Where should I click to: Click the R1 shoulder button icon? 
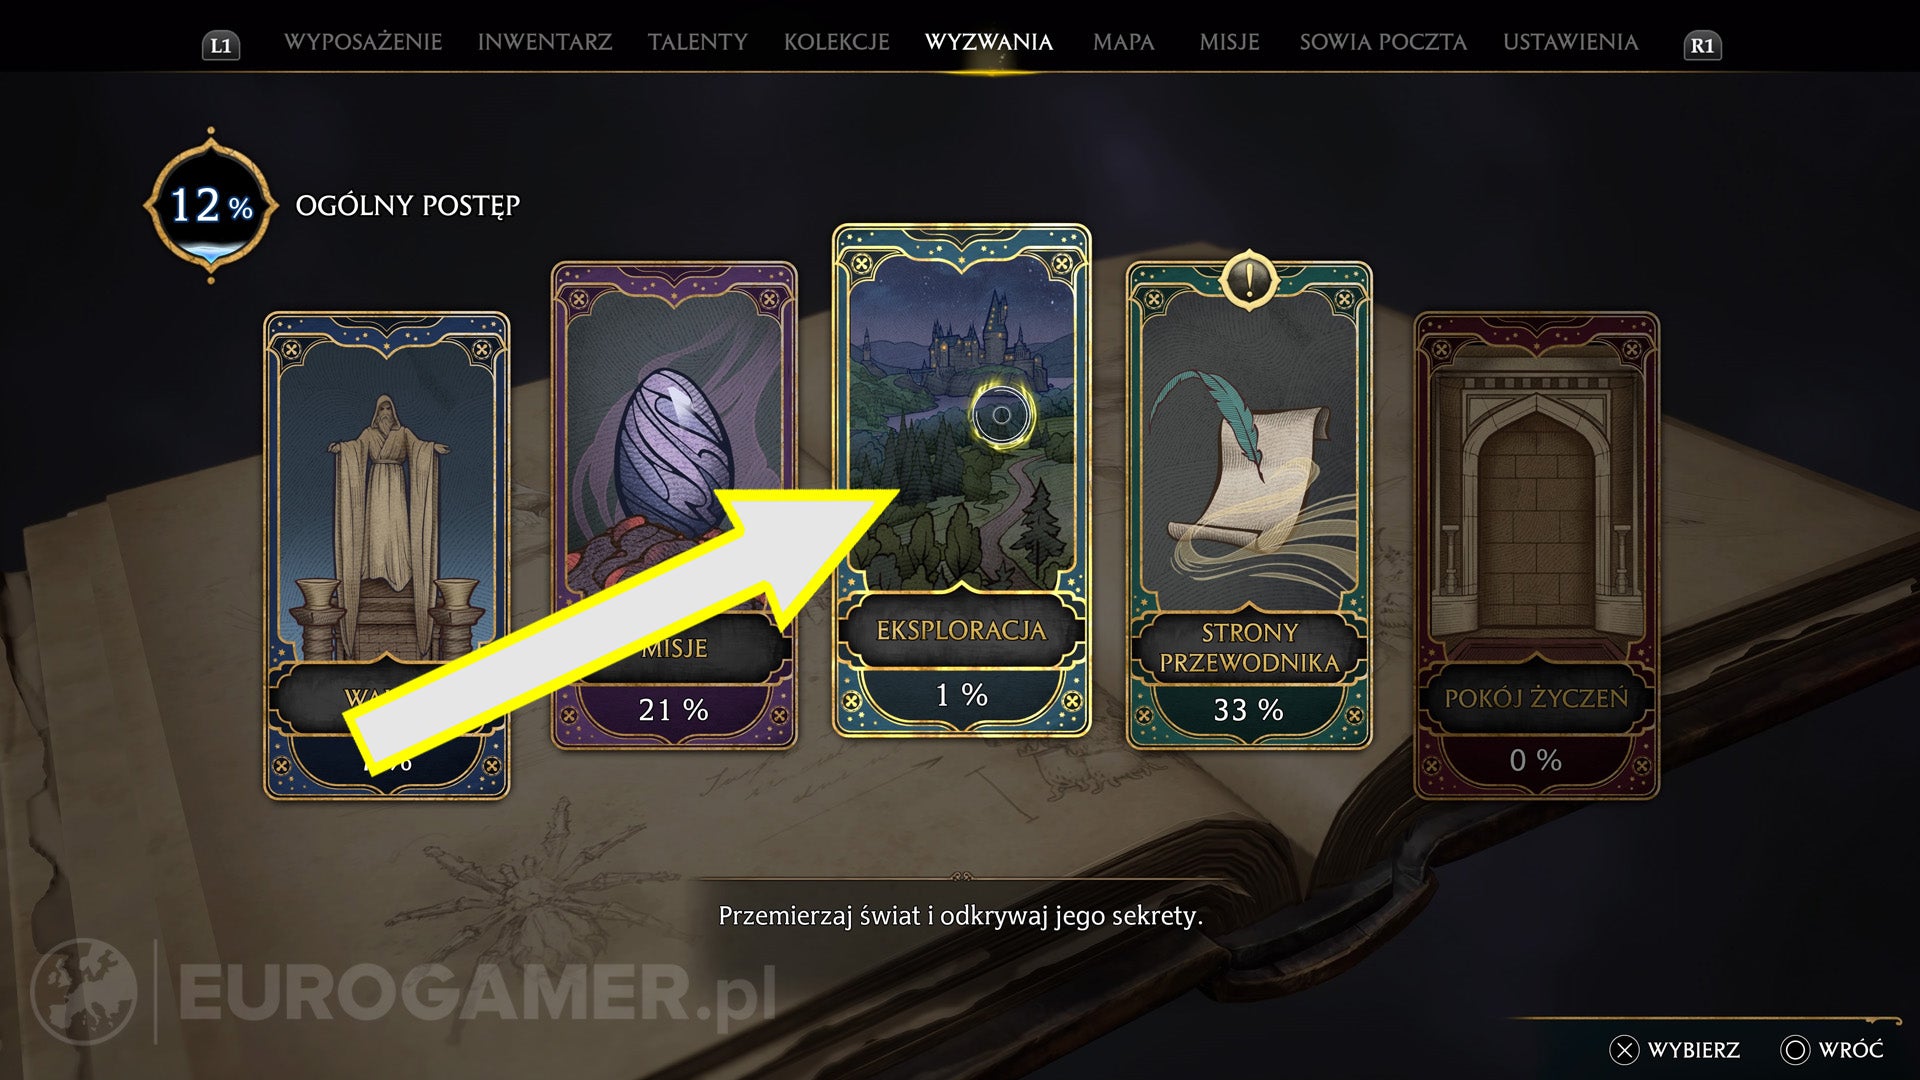pyautogui.click(x=1702, y=45)
